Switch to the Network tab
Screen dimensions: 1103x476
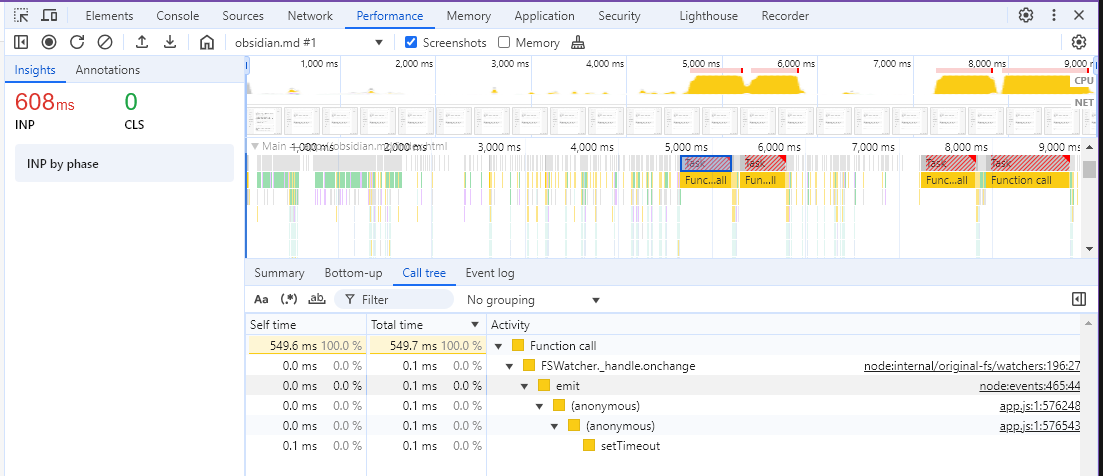point(310,16)
